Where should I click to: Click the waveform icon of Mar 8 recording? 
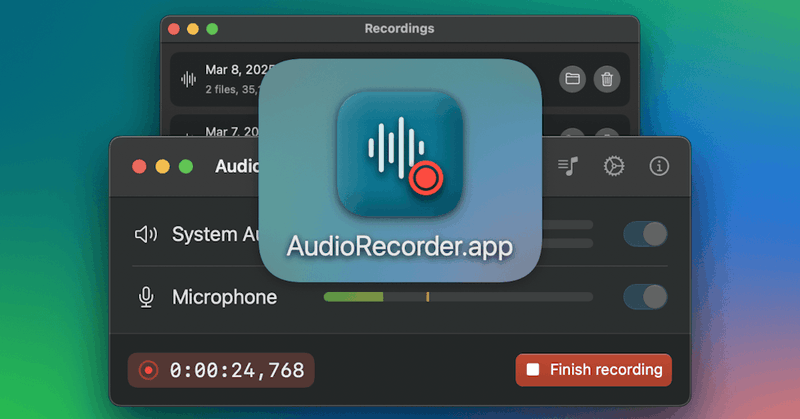click(x=188, y=79)
